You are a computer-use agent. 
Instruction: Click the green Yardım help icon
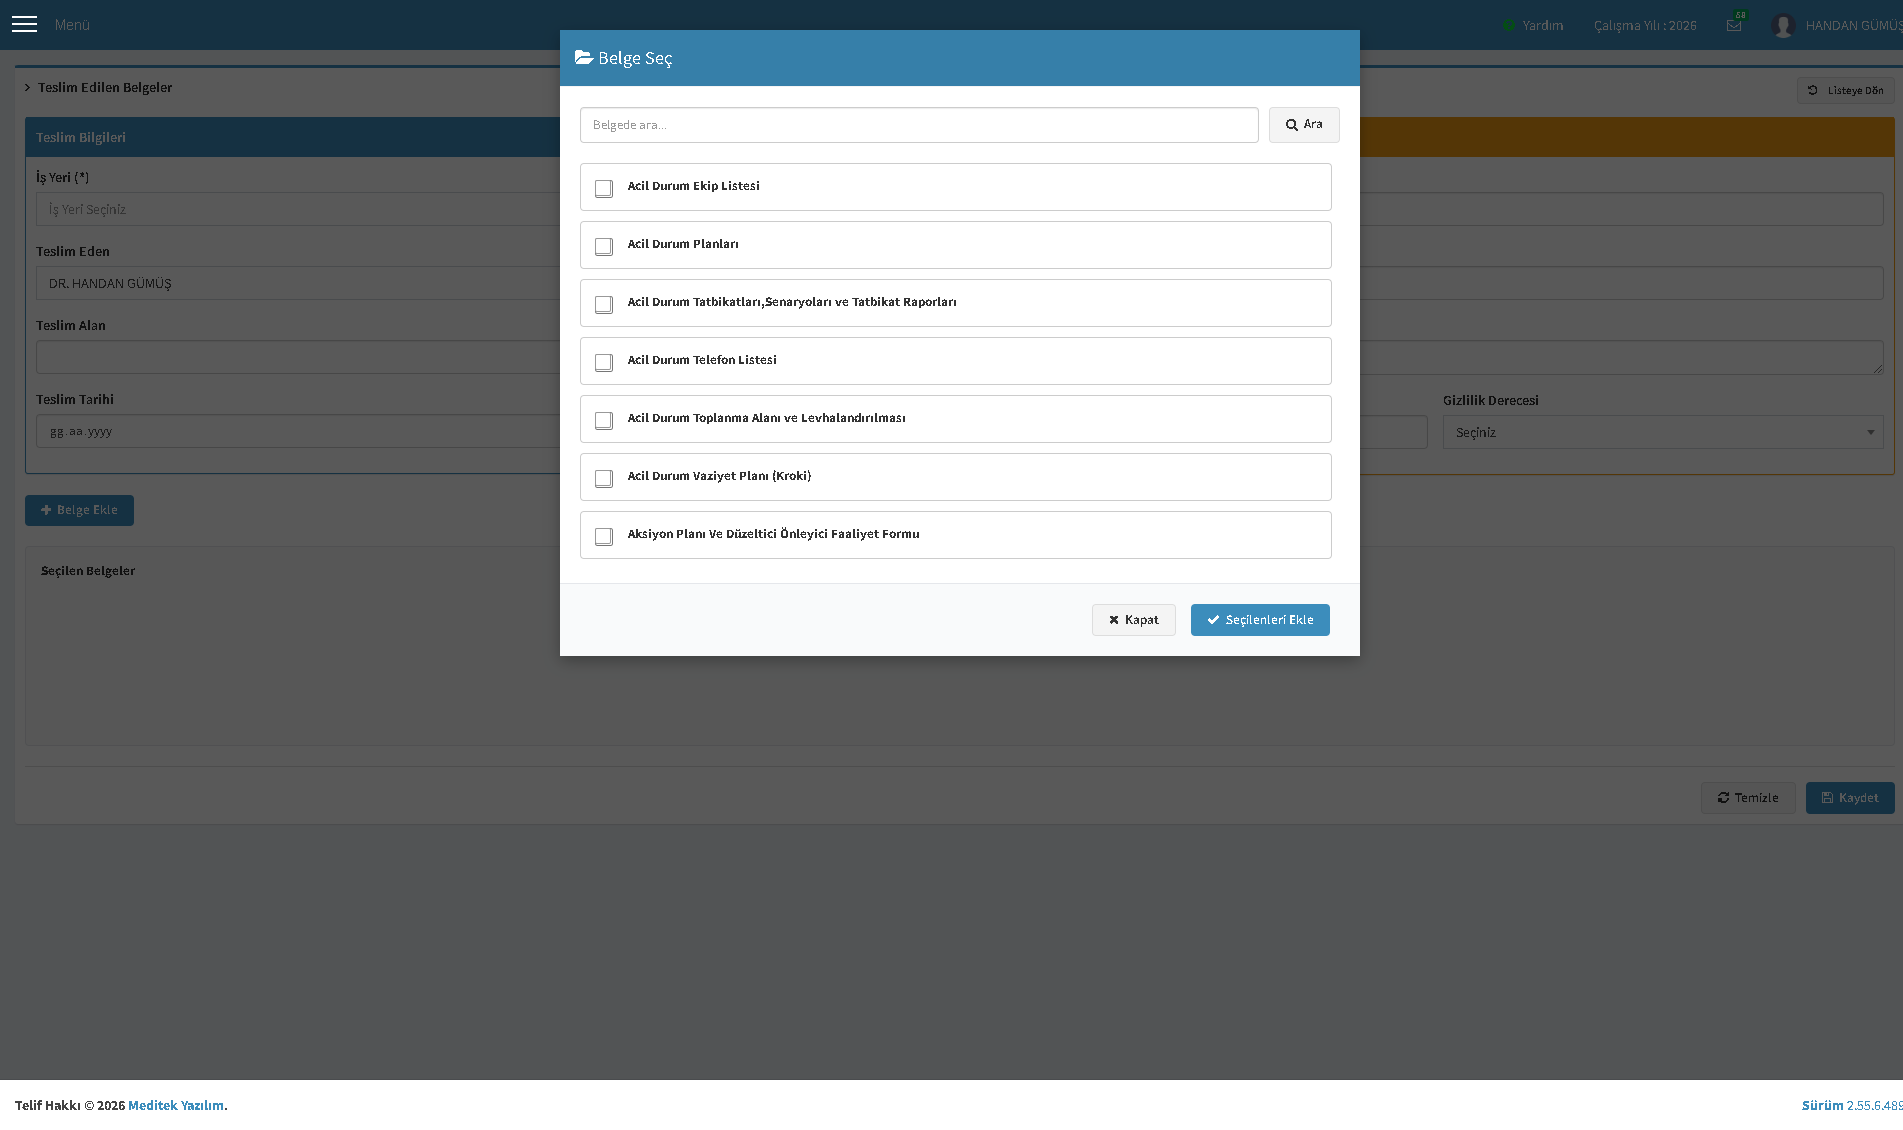click(x=1509, y=25)
